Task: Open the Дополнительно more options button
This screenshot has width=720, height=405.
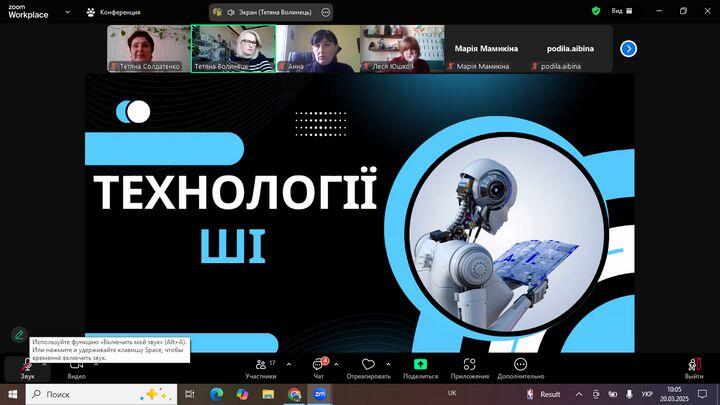Action: point(520,369)
